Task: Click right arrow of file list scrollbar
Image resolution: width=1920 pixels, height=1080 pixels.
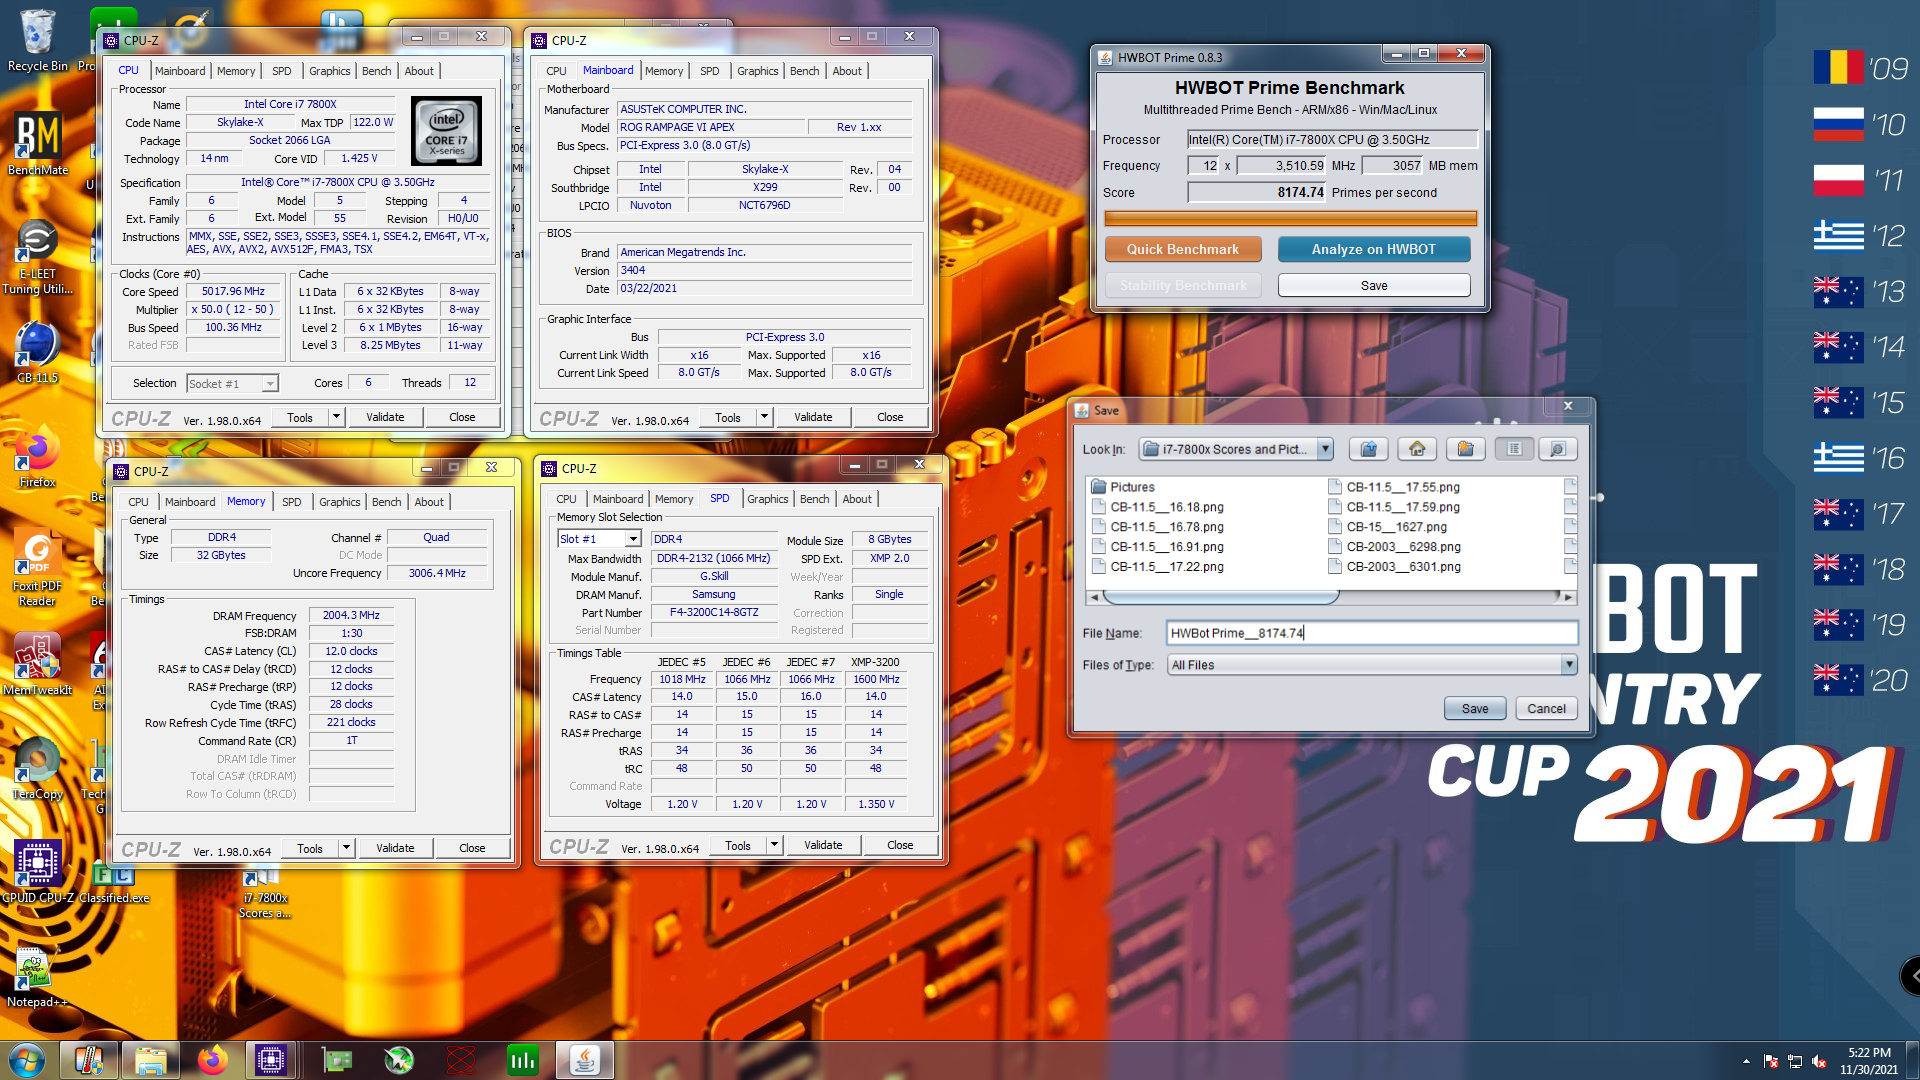Action: point(1567,597)
